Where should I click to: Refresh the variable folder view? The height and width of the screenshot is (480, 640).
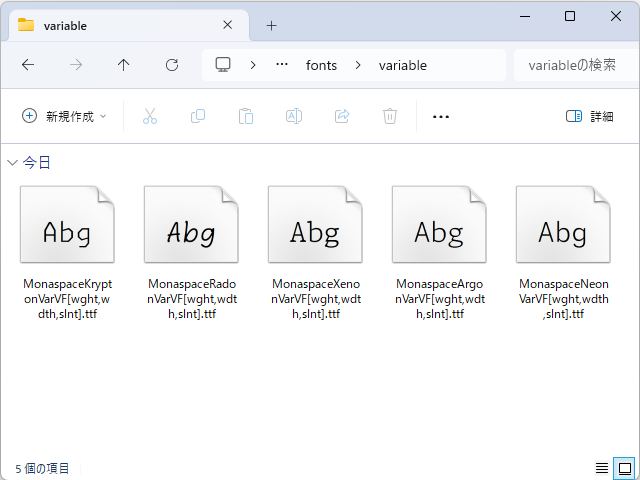click(x=172, y=65)
